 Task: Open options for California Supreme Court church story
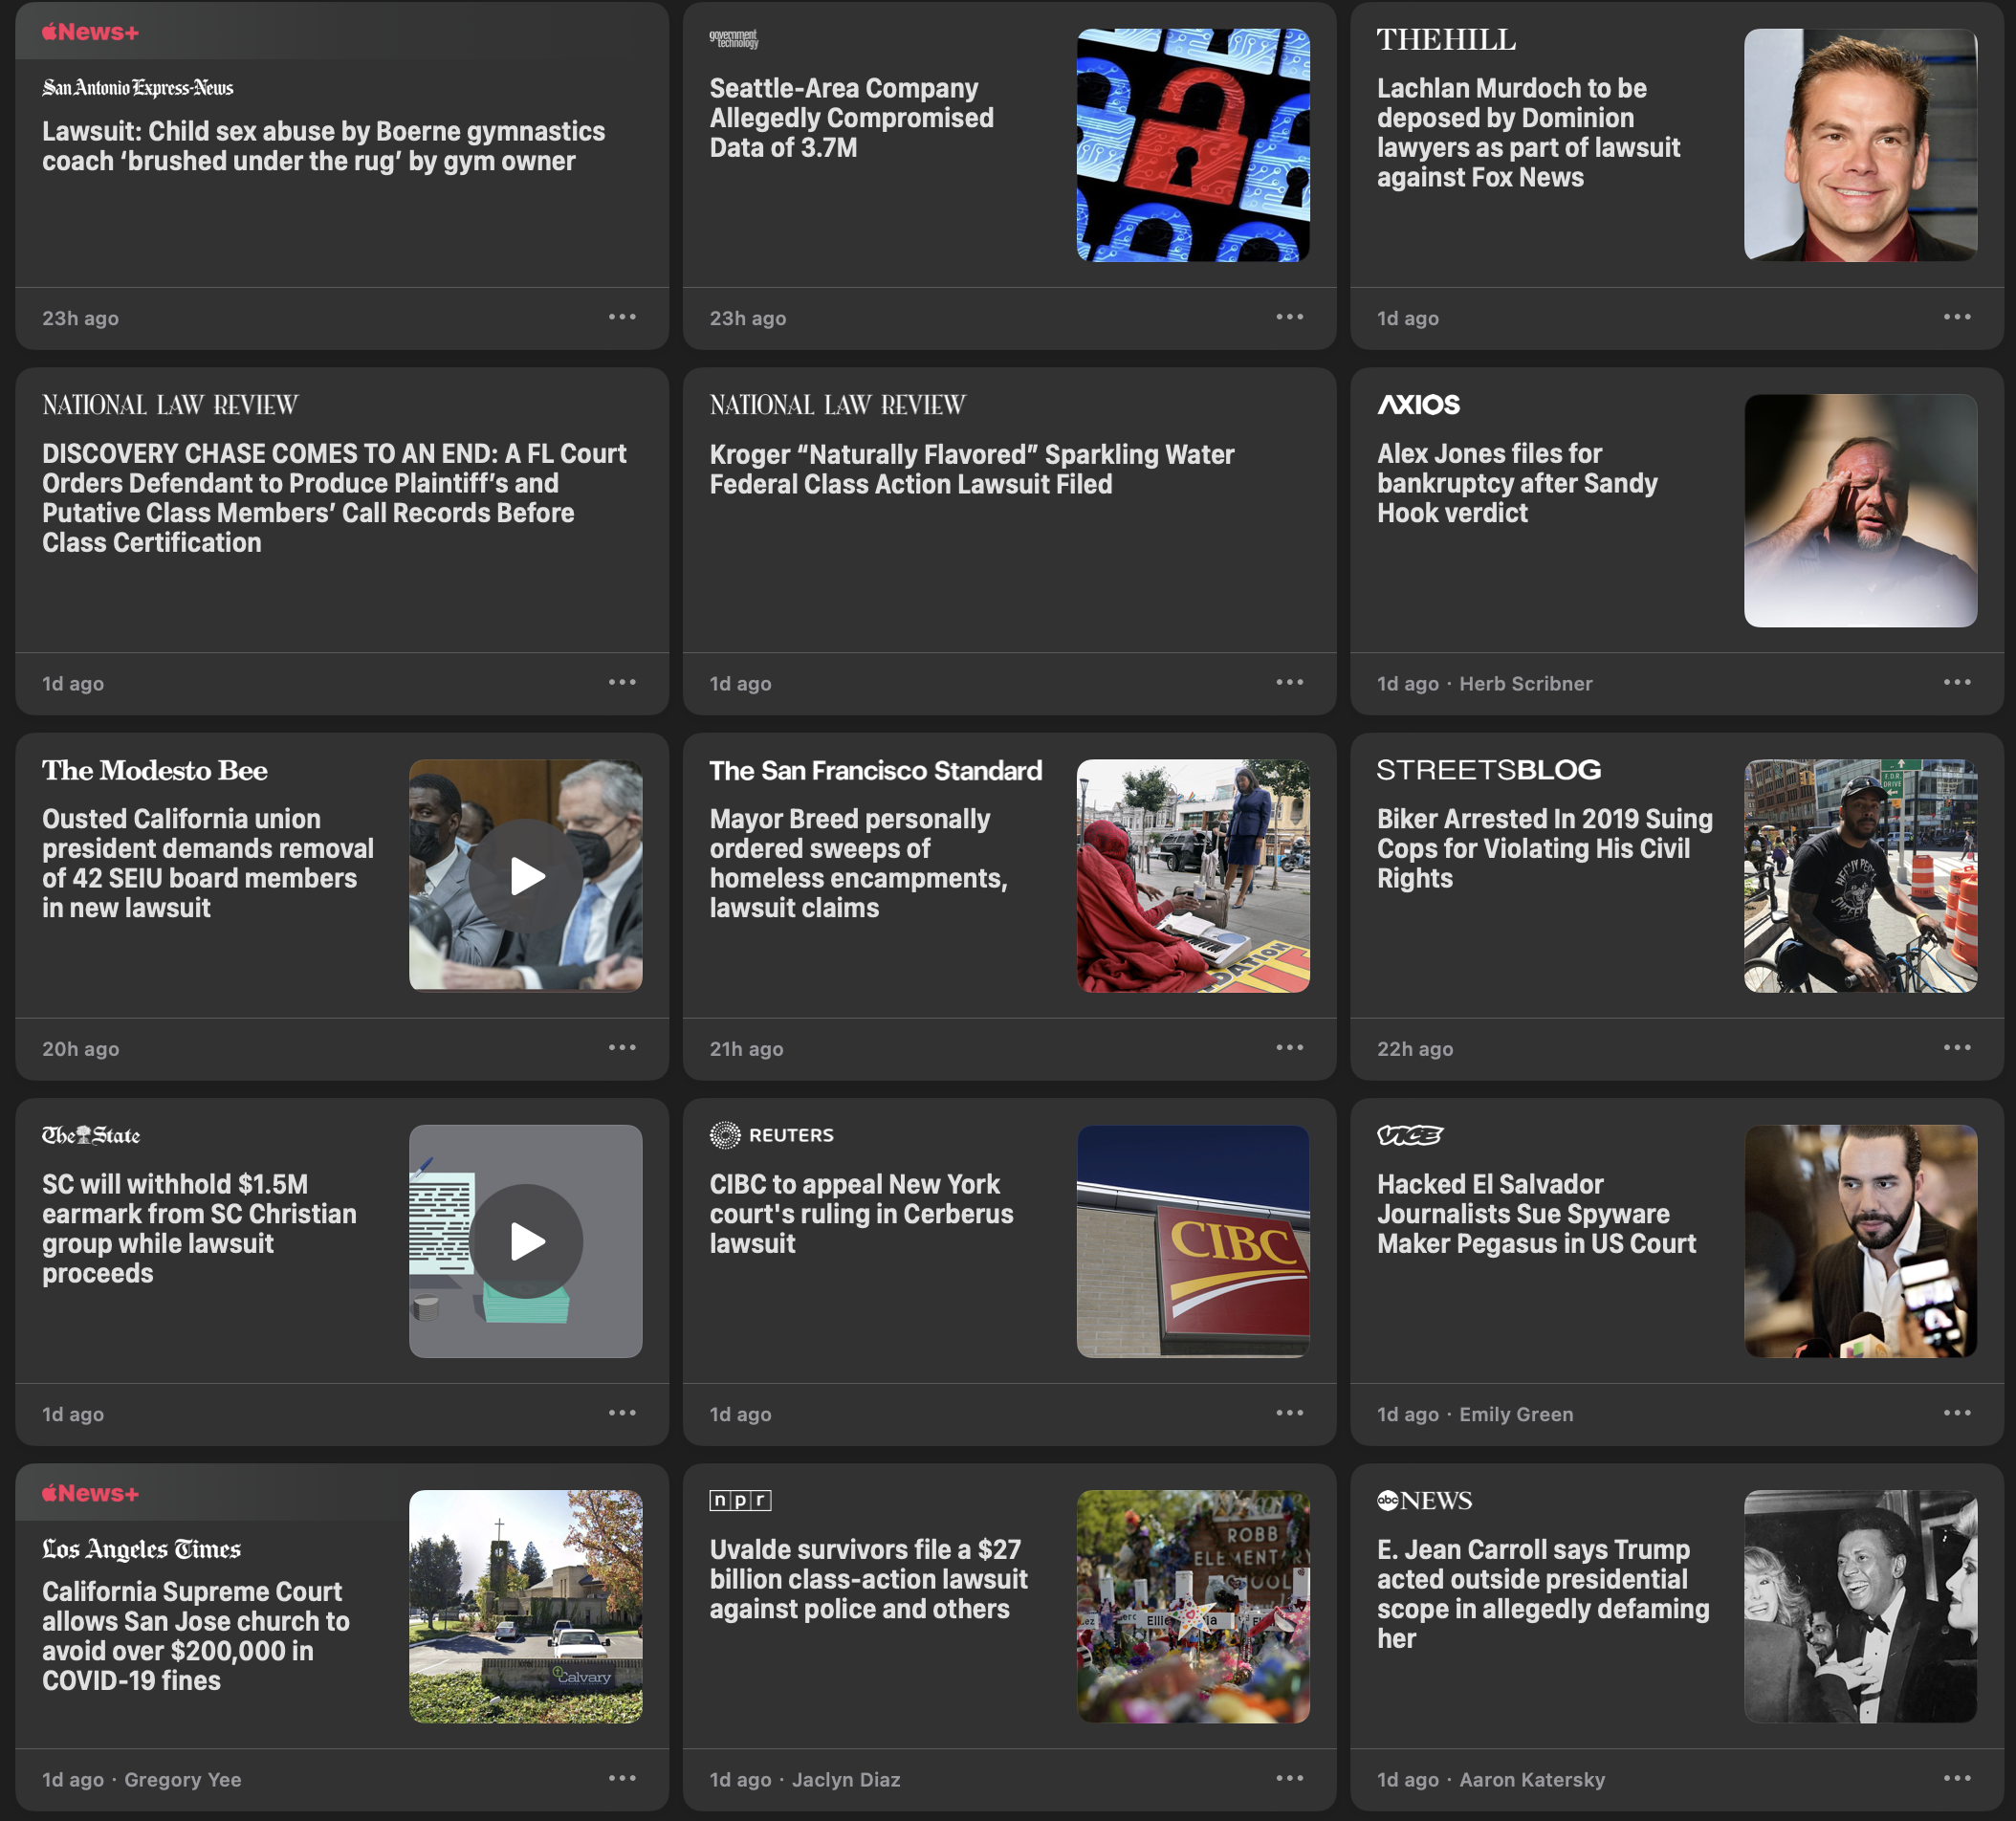coord(622,1777)
